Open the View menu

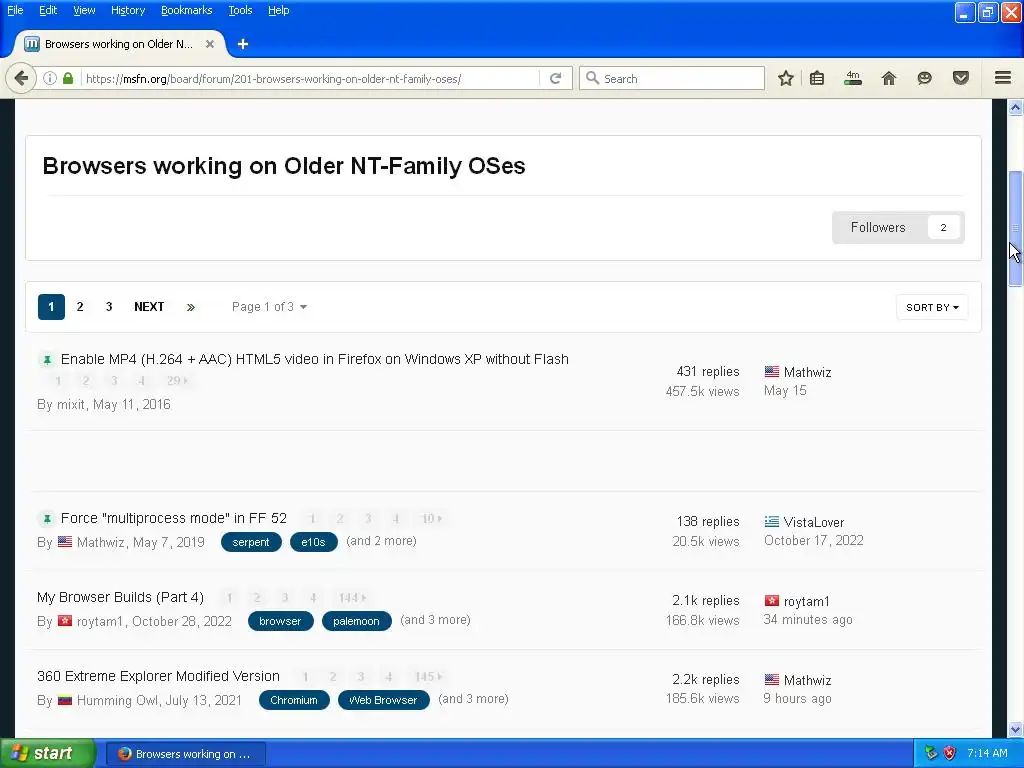point(84,10)
